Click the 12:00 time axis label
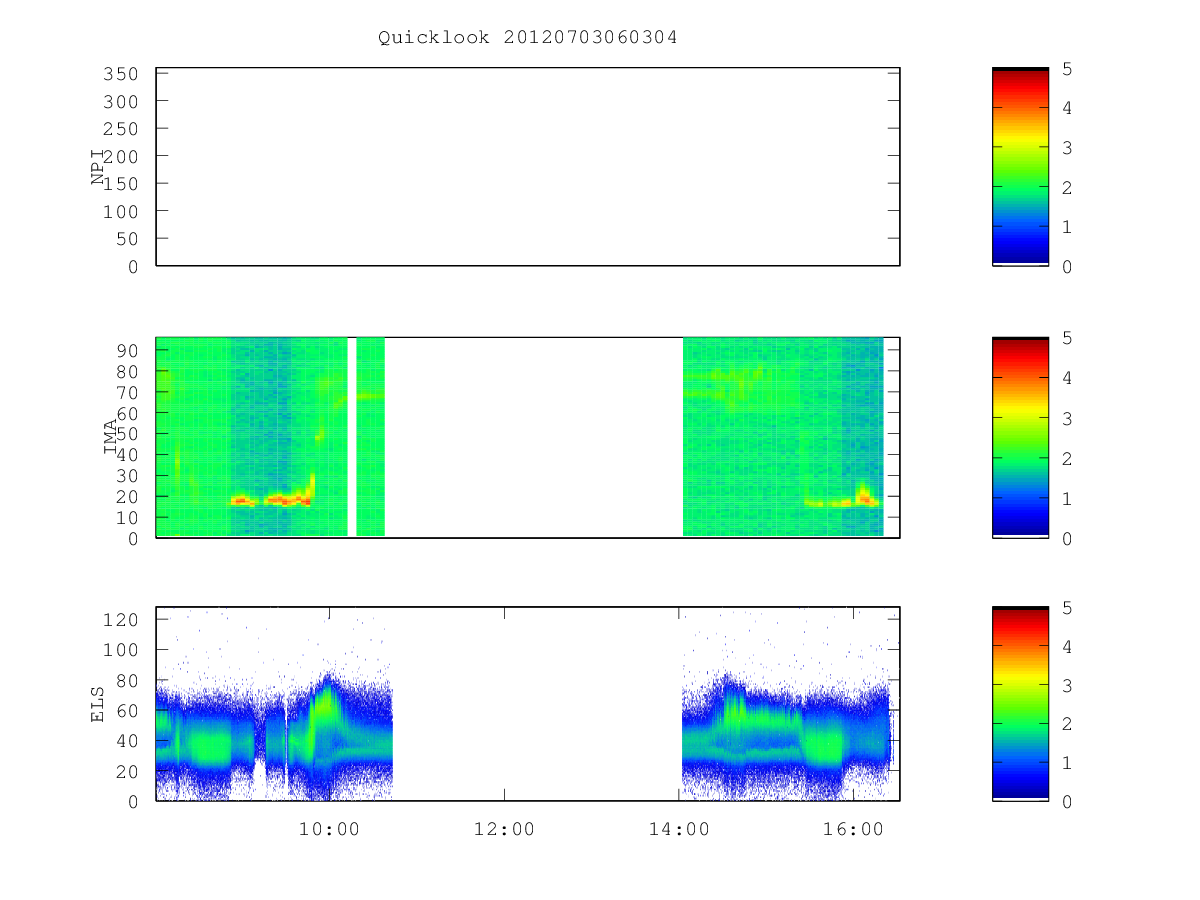This screenshot has width=1200, height=900. [x=504, y=829]
